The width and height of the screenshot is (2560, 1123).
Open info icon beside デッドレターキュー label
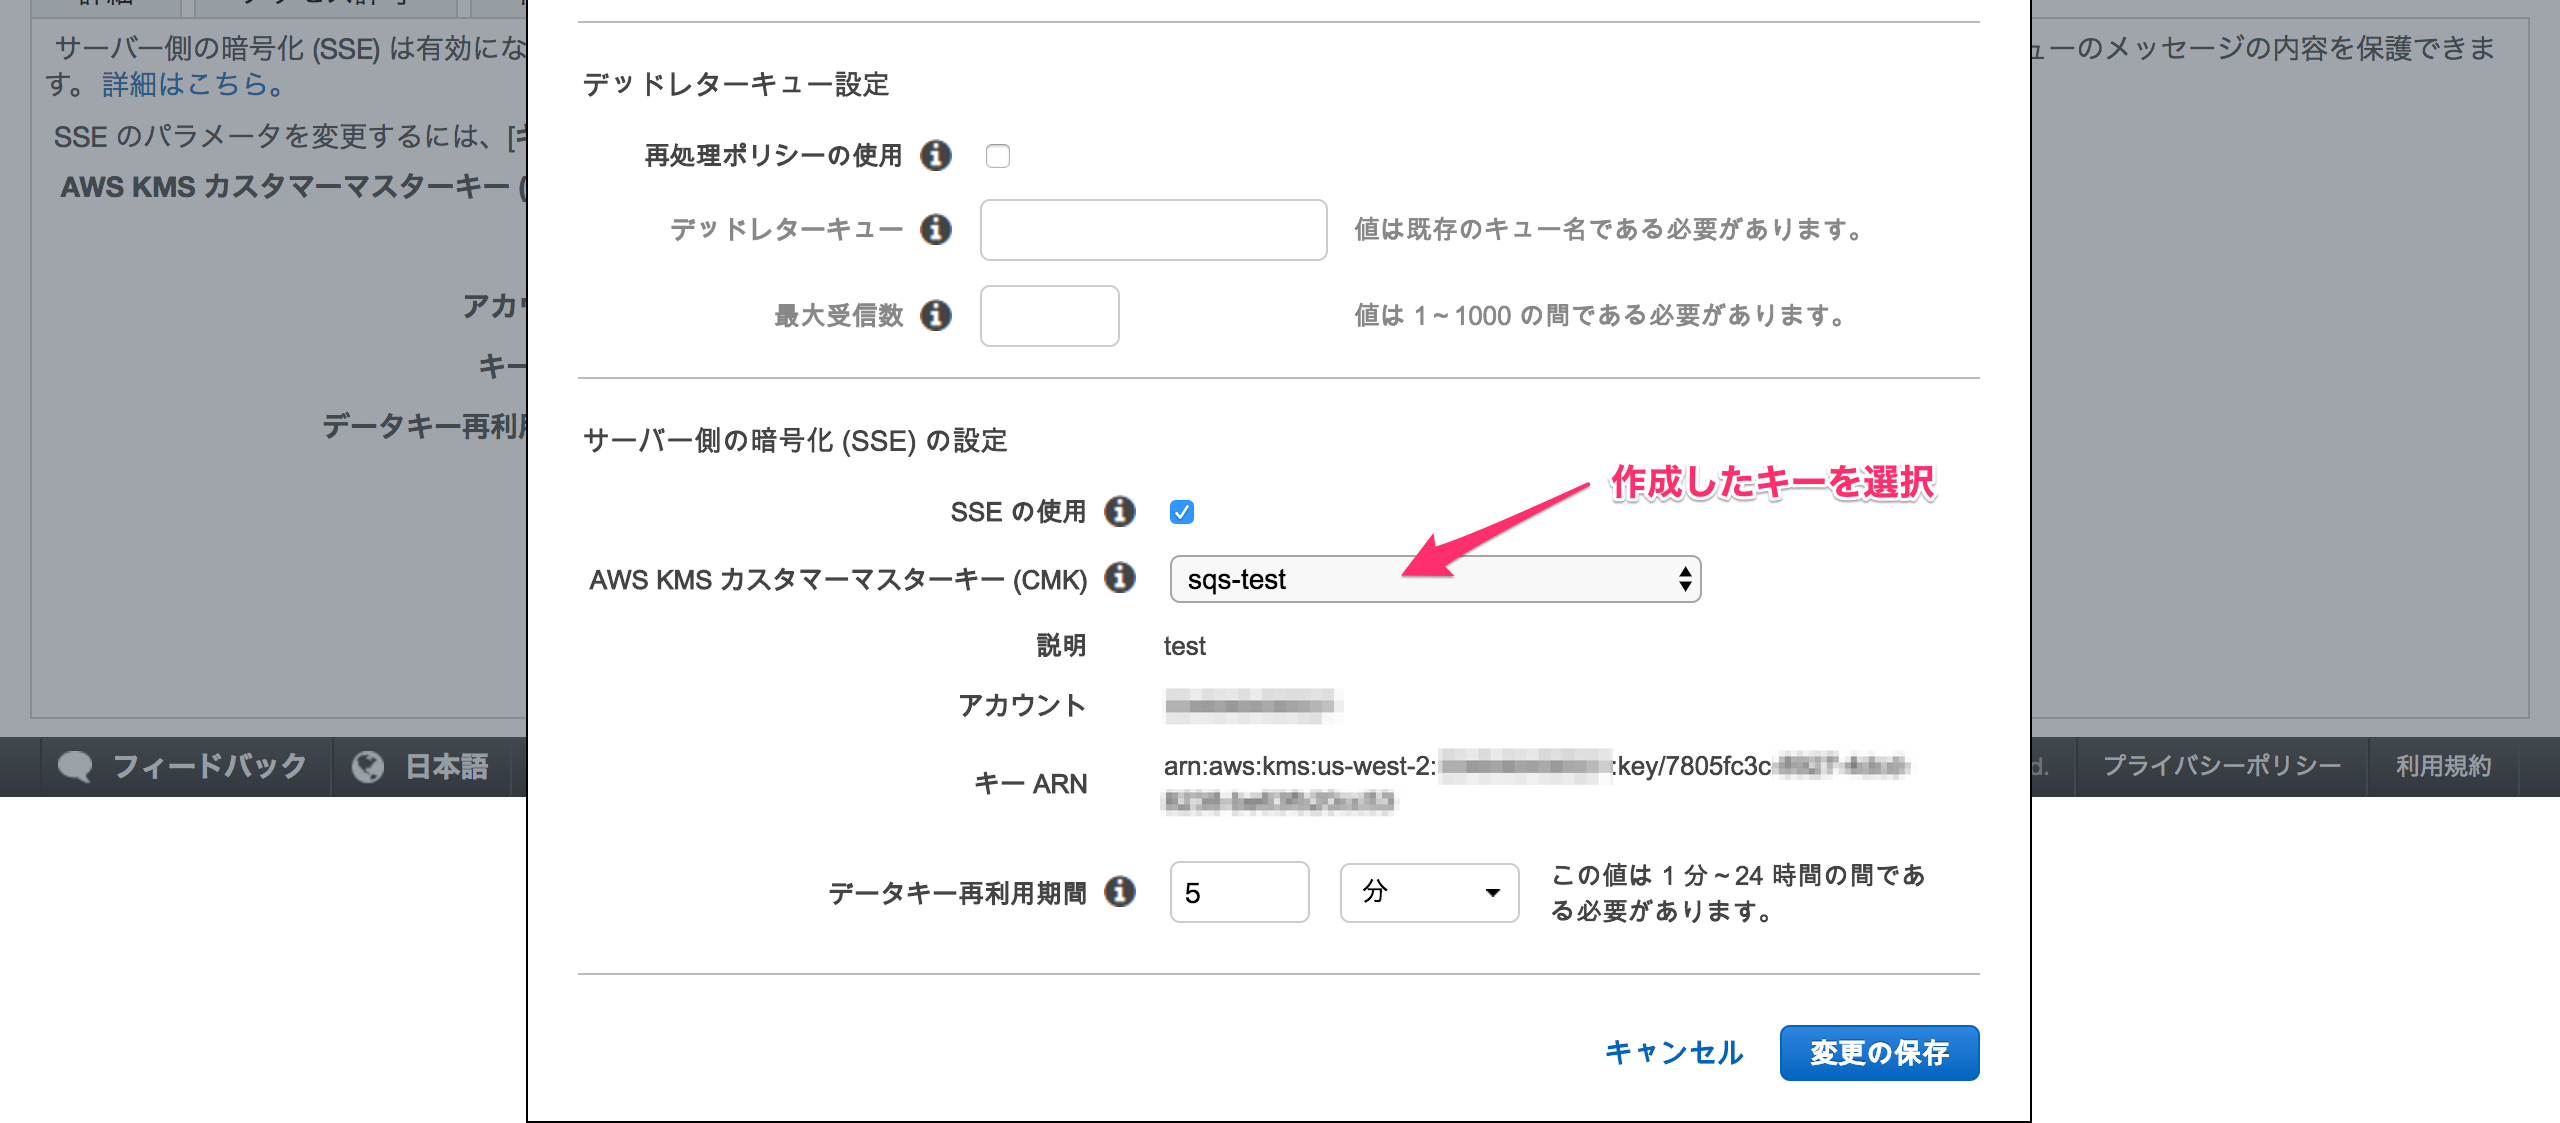935,229
